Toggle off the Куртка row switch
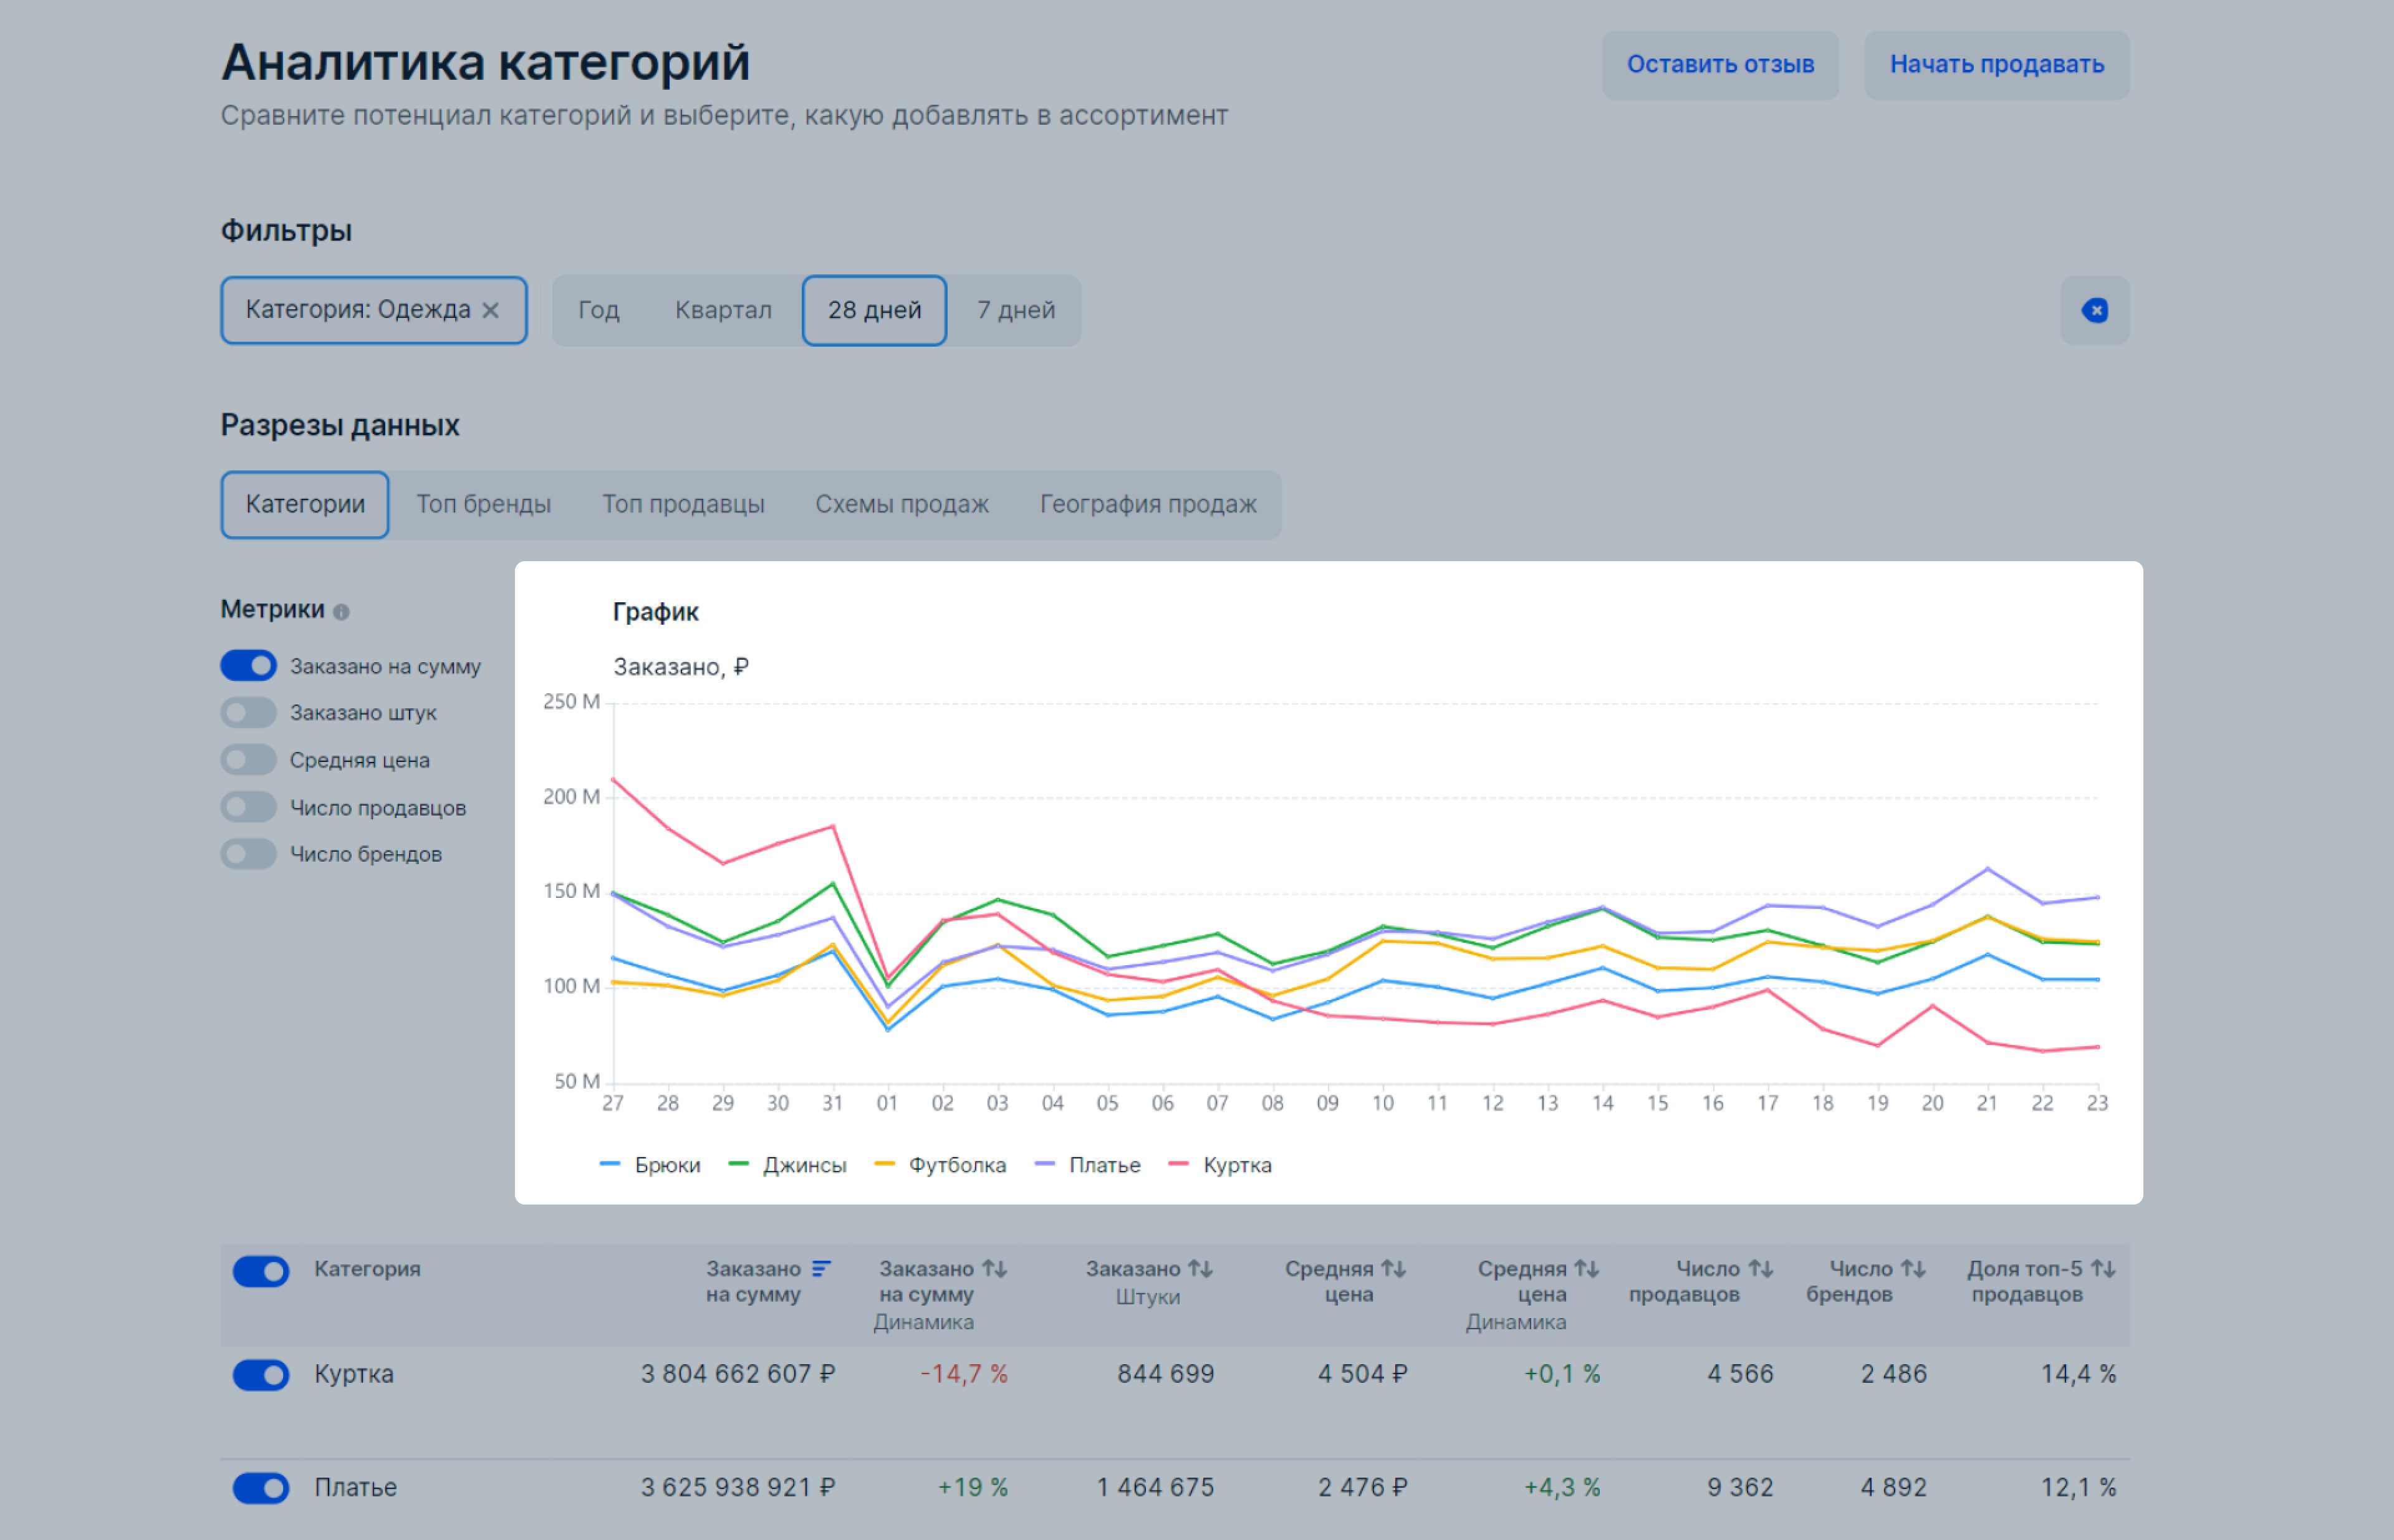 (x=261, y=1374)
